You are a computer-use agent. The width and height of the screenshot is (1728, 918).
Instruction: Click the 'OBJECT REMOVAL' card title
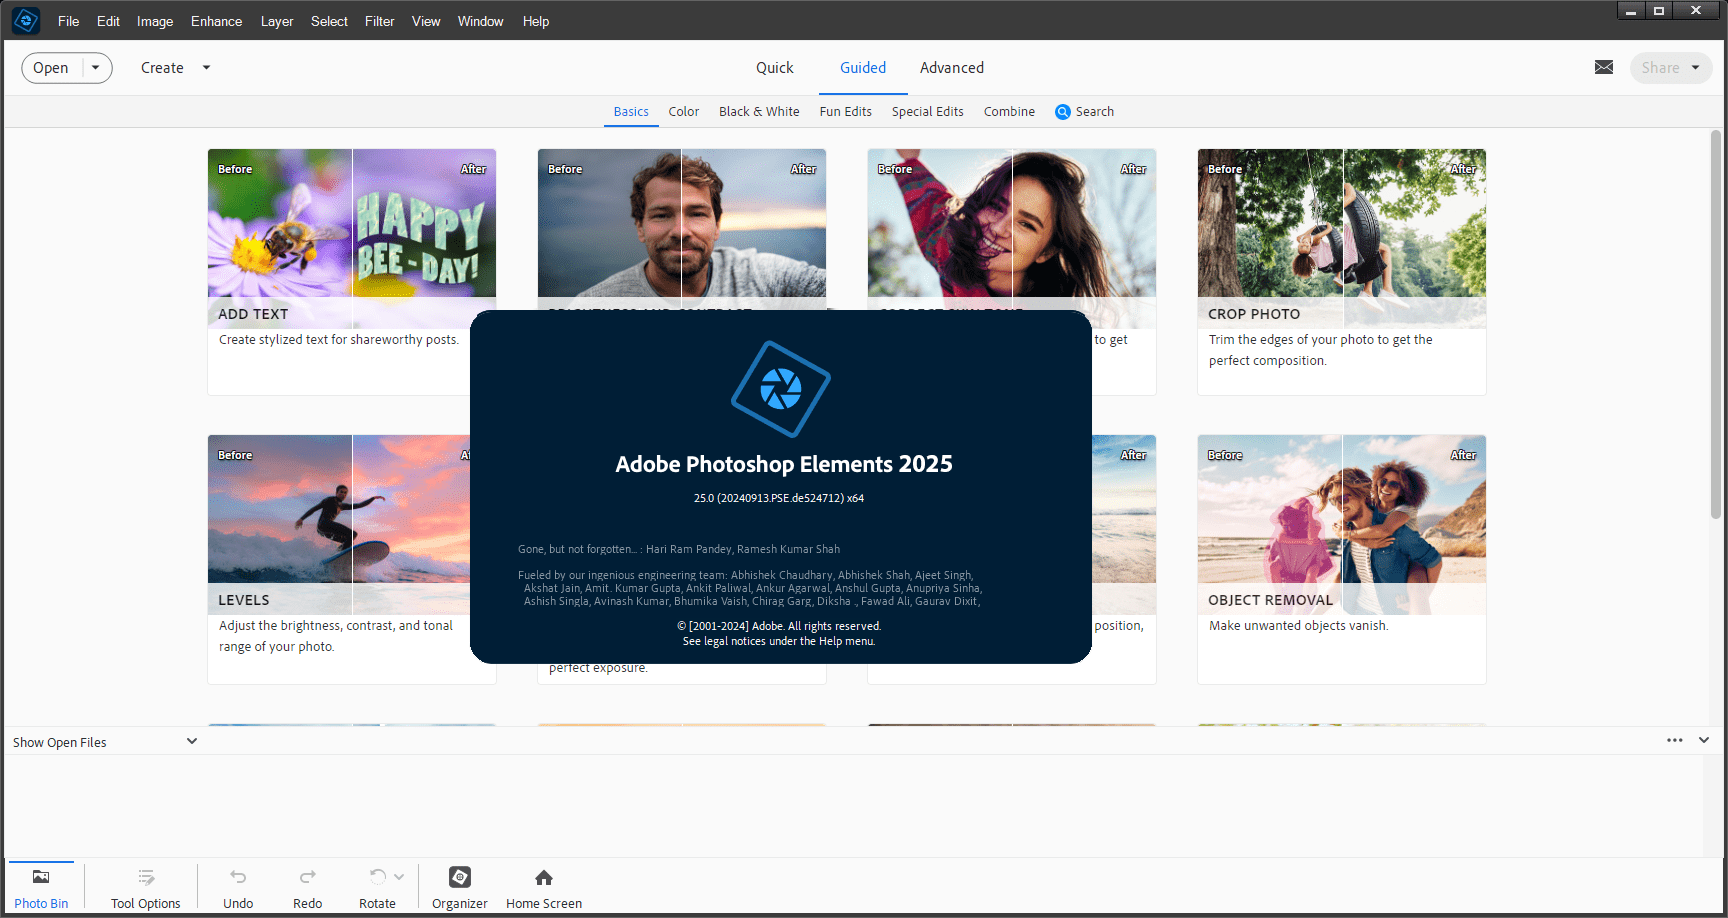pos(1270,600)
